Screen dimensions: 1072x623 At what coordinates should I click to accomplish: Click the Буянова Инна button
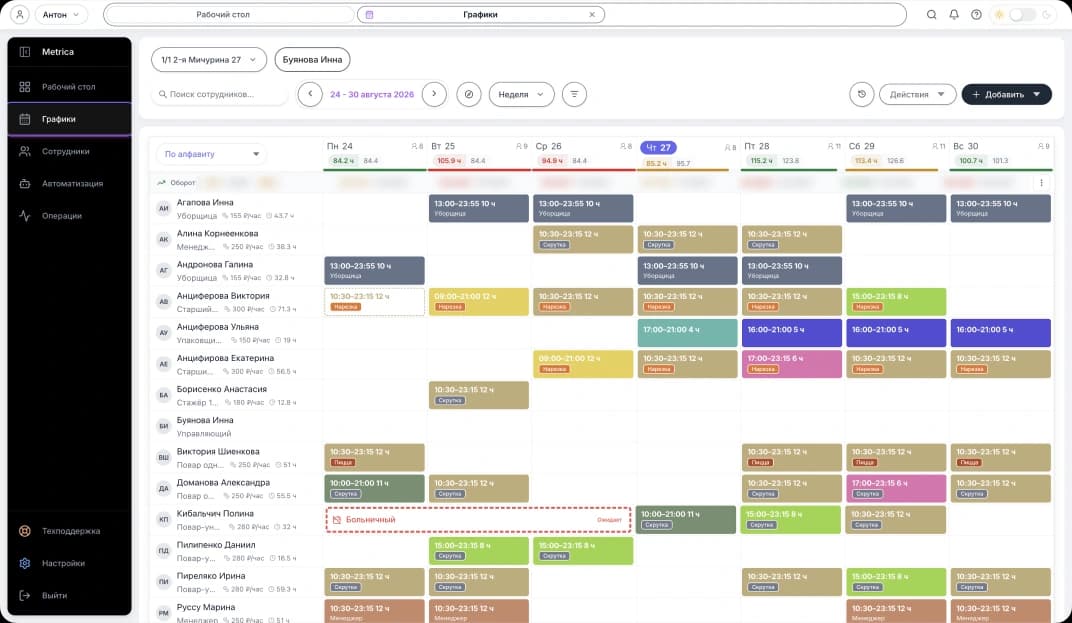[x=312, y=59]
